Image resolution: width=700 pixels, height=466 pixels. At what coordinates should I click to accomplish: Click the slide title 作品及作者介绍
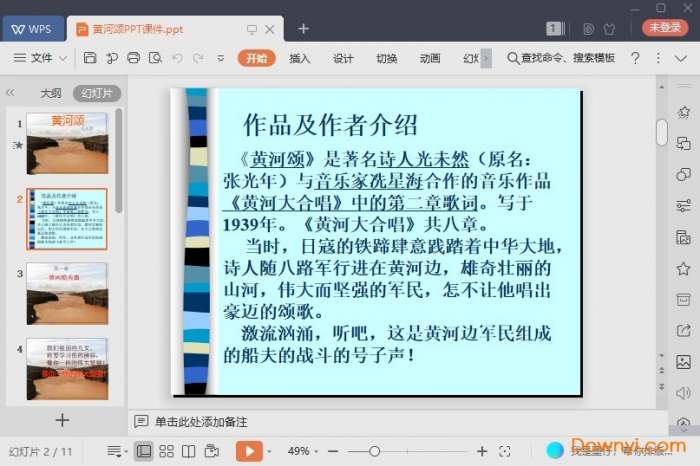[x=330, y=125]
